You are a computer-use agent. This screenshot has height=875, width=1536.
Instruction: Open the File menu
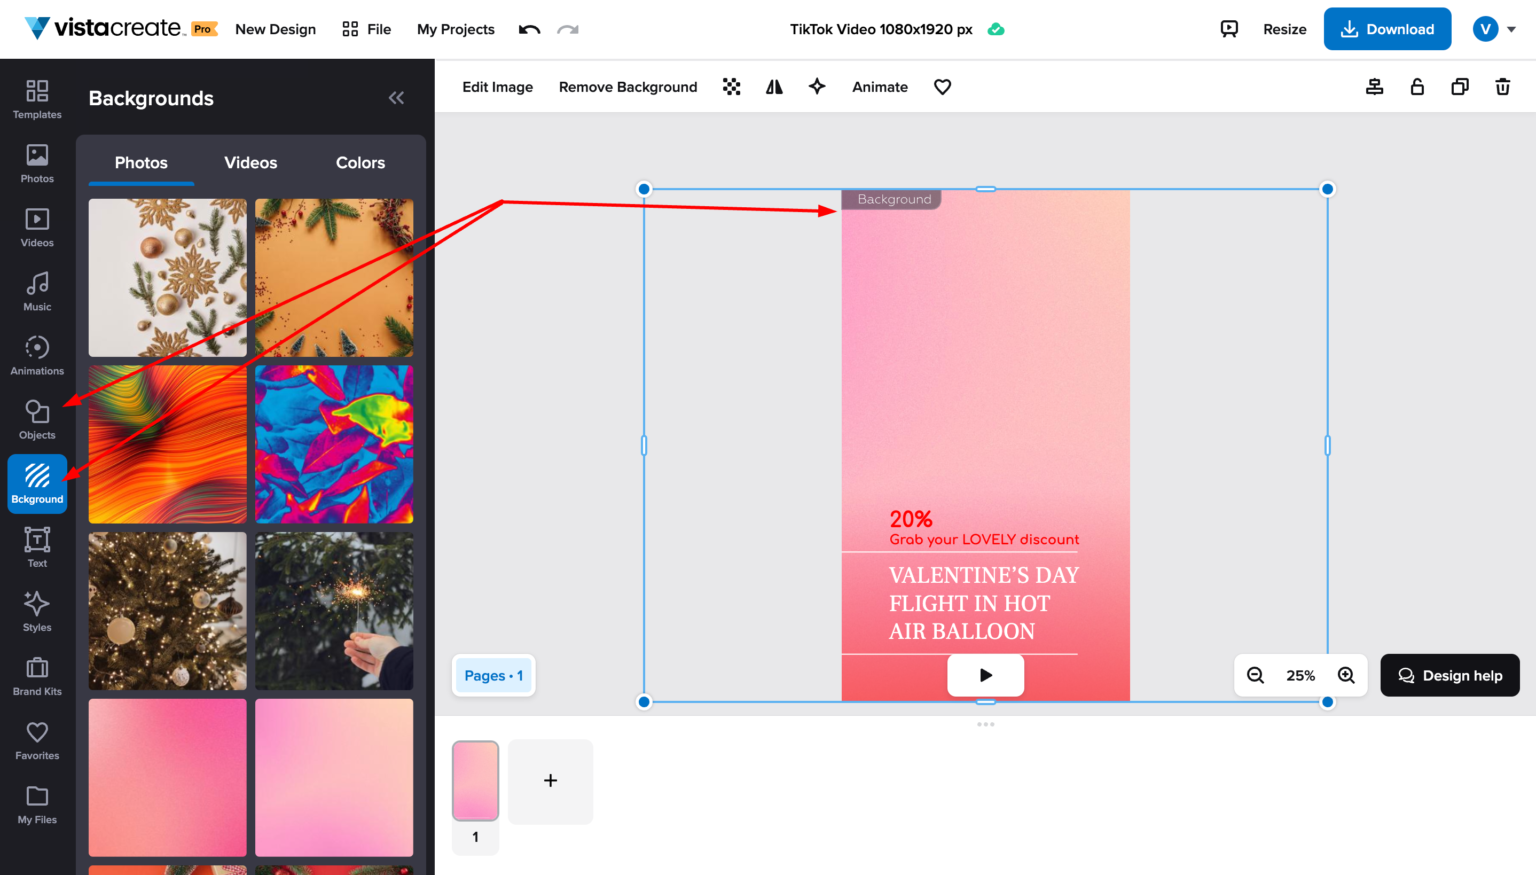point(366,29)
